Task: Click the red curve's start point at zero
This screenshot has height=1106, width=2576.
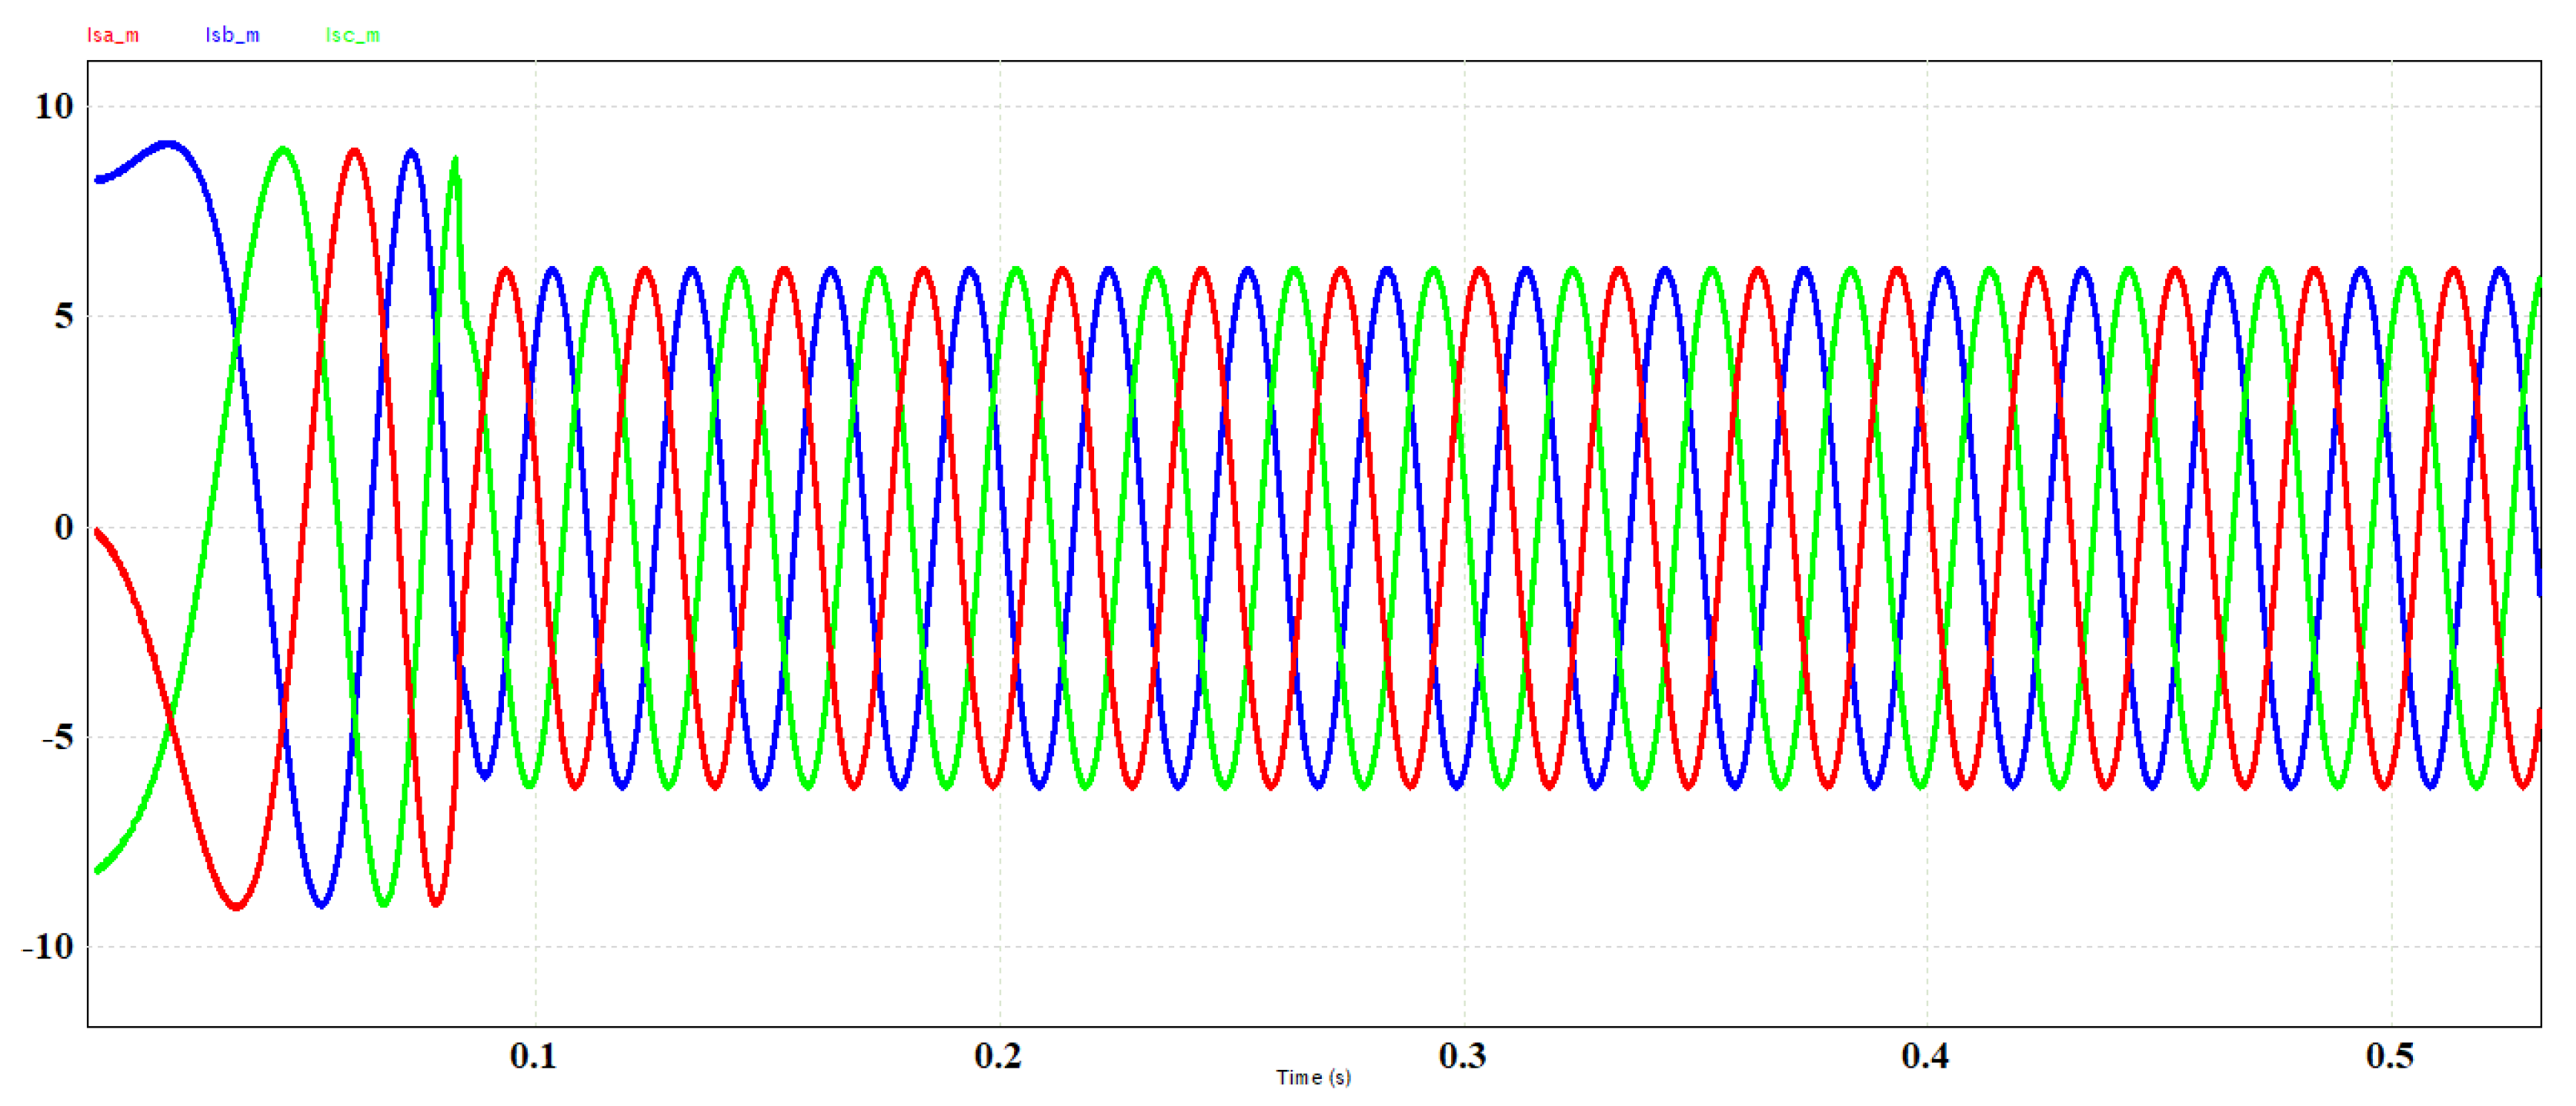Action: tap(97, 531)
